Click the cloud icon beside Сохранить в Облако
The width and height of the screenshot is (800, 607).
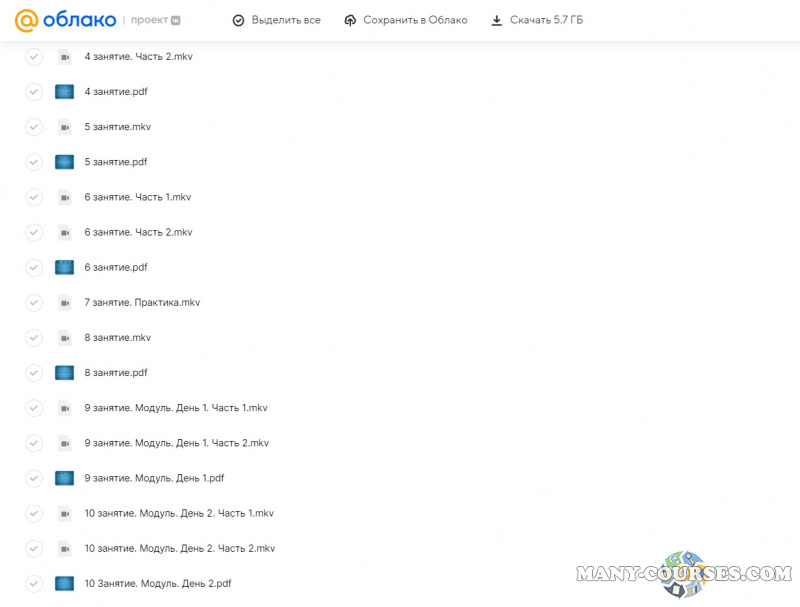click(350, 20)
